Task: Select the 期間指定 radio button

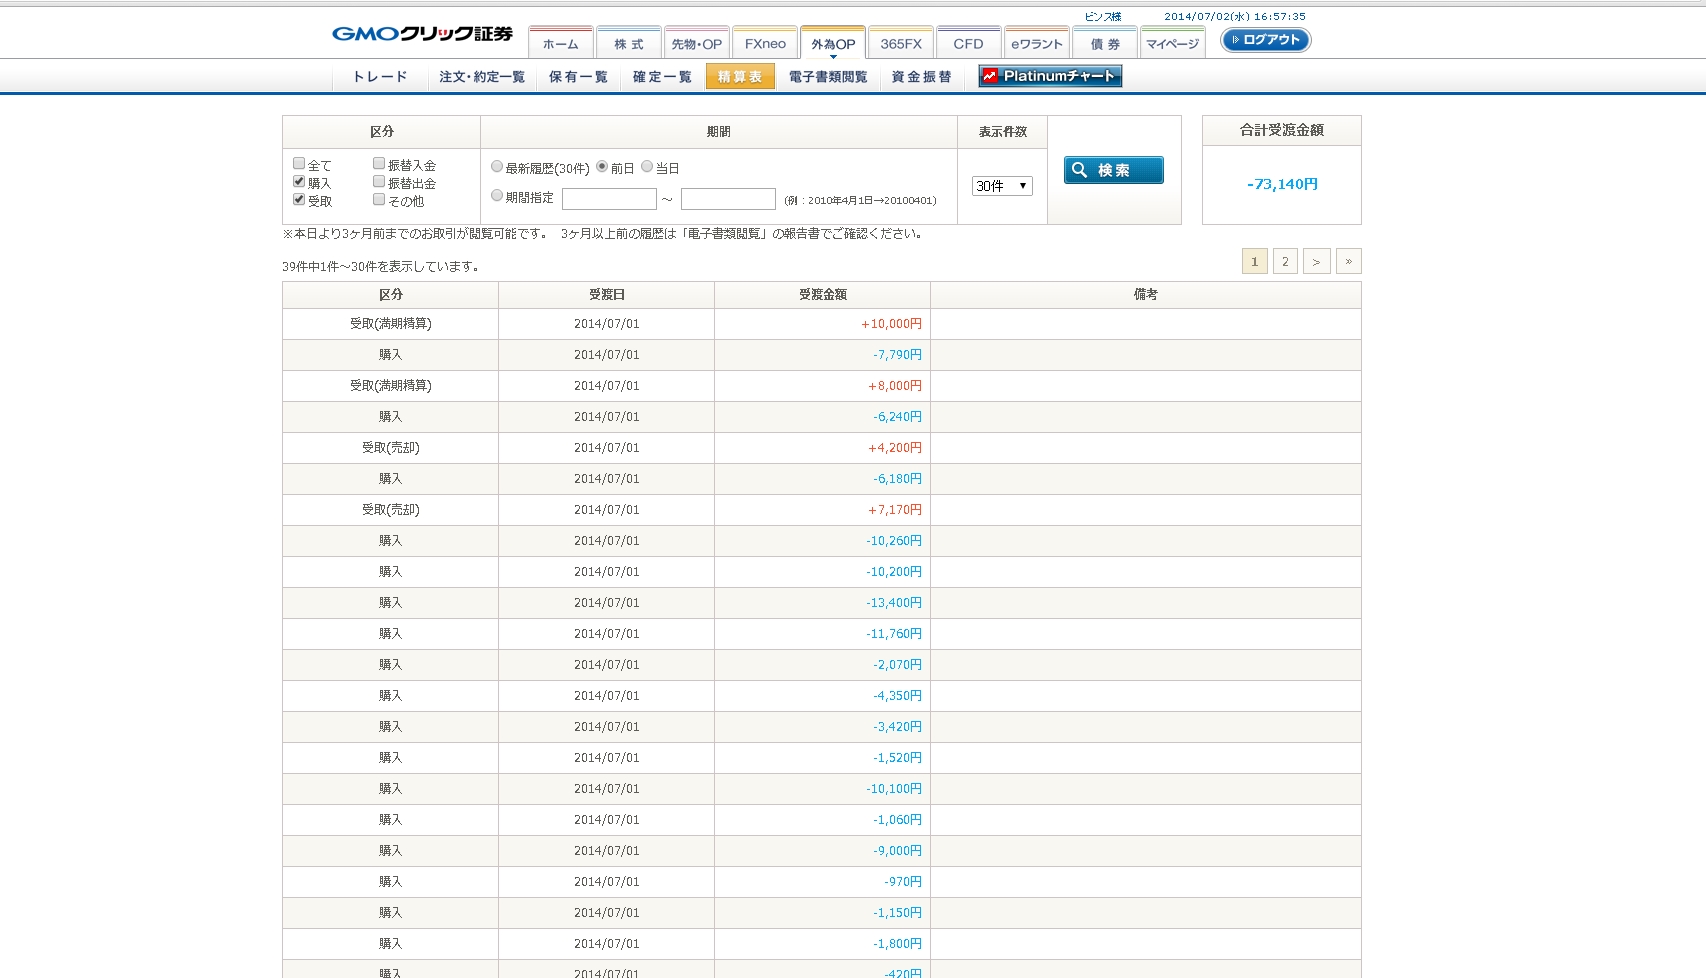Action: pos(497,196)
